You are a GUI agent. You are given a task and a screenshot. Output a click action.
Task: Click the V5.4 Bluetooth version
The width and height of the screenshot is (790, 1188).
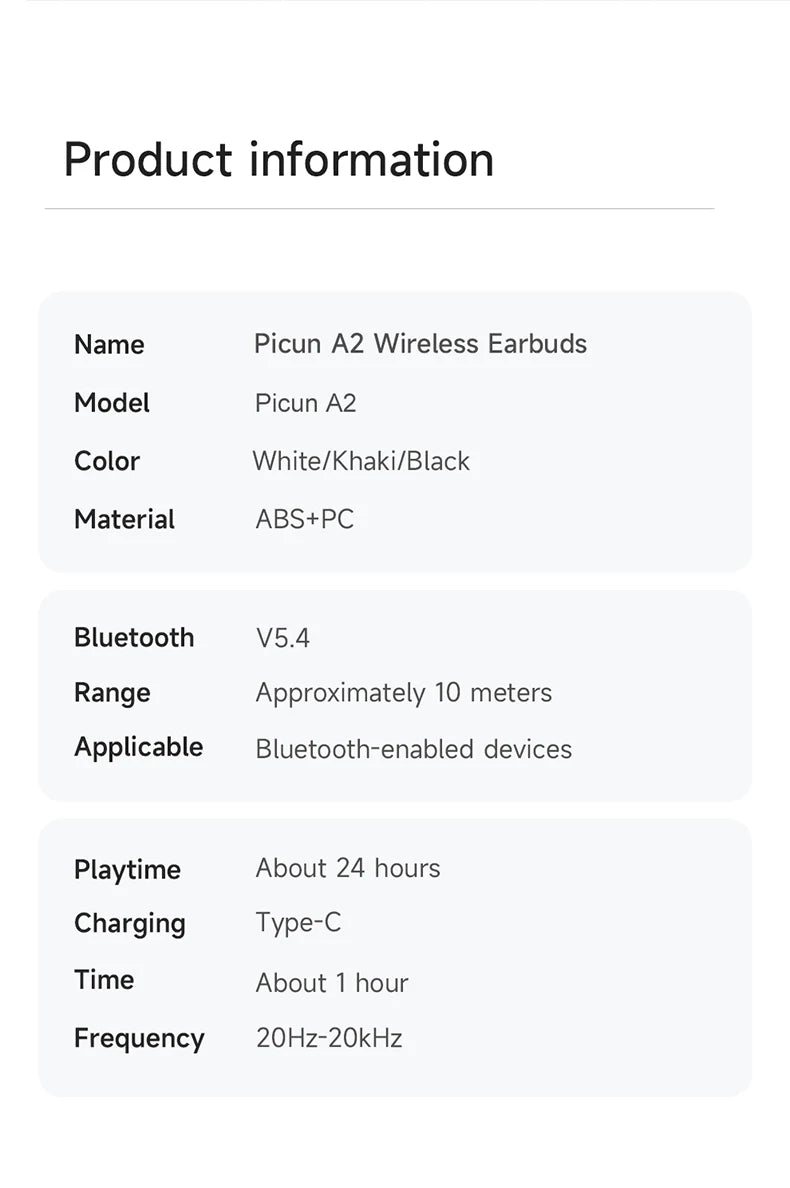(x=283, y=639)
